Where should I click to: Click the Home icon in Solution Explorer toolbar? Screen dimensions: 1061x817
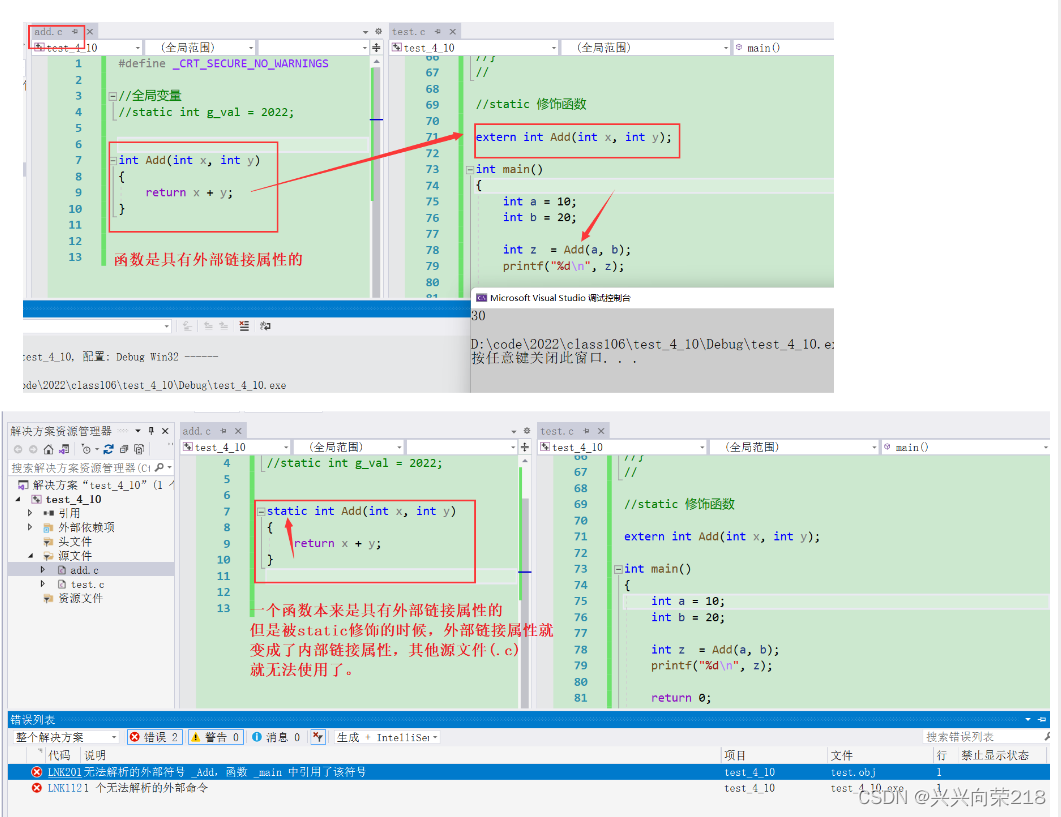point(48,448)
